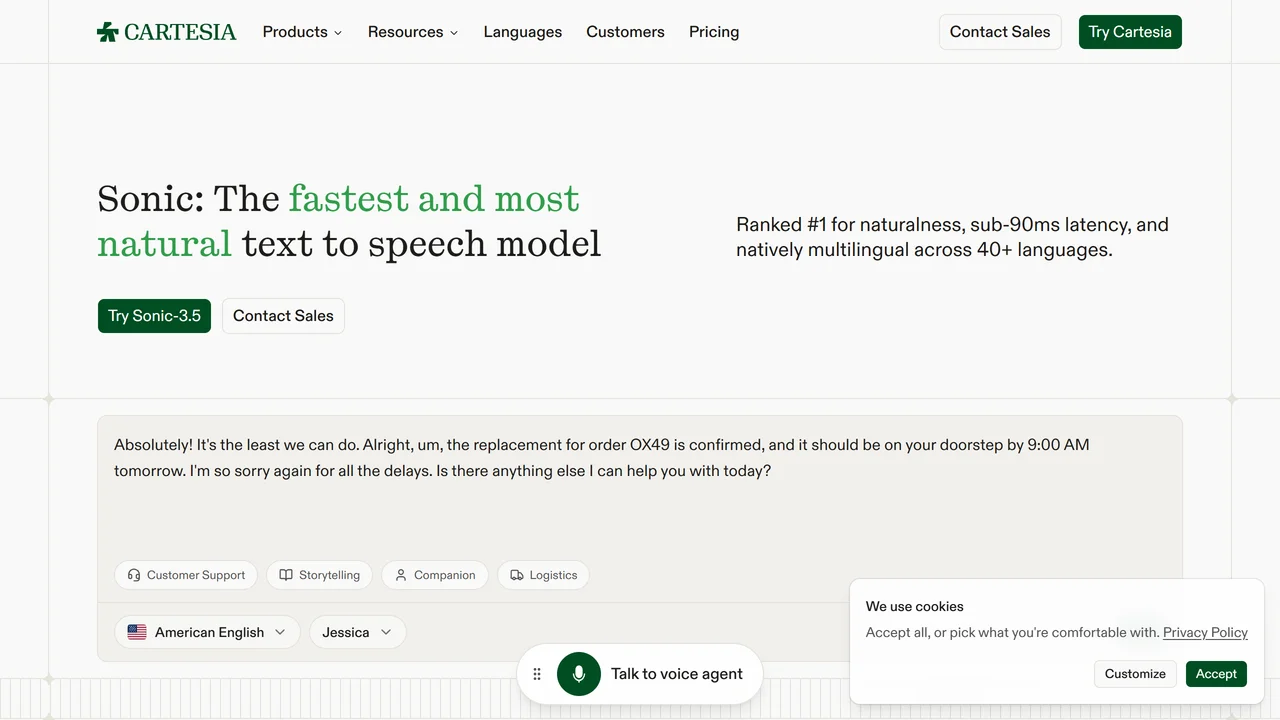Select the Customer Support sample chip
The image size is (1280, 720).
pyautogui.click(x=186, y=575)
